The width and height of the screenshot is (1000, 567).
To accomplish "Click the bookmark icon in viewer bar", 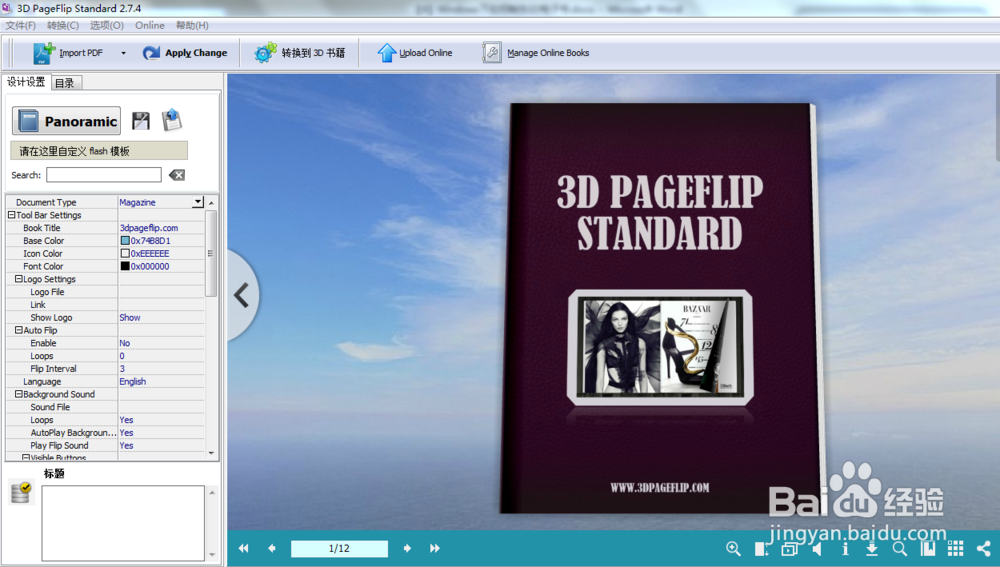I will point(928,549).
